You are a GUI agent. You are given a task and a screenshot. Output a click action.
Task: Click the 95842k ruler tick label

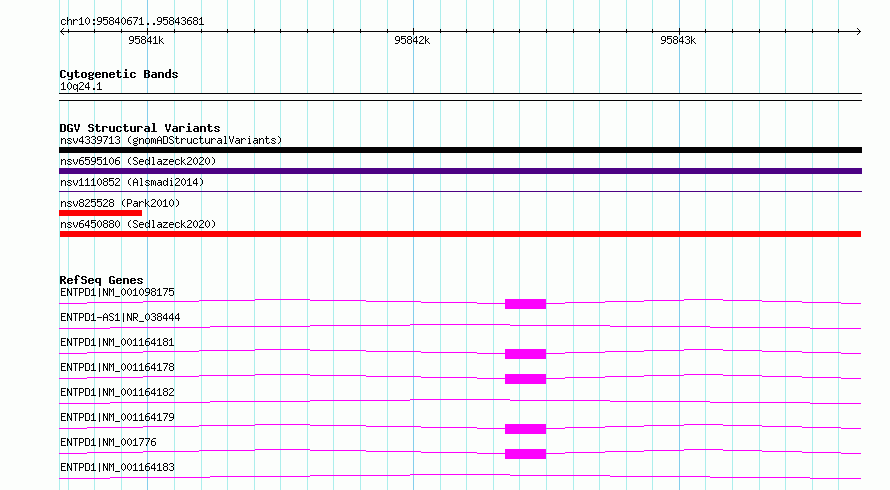pyautogui.click(x=412, y=40)
